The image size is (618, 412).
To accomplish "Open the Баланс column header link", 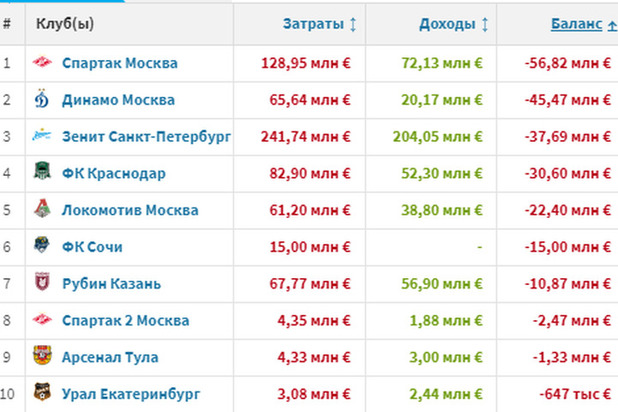I will click(576, 24).
